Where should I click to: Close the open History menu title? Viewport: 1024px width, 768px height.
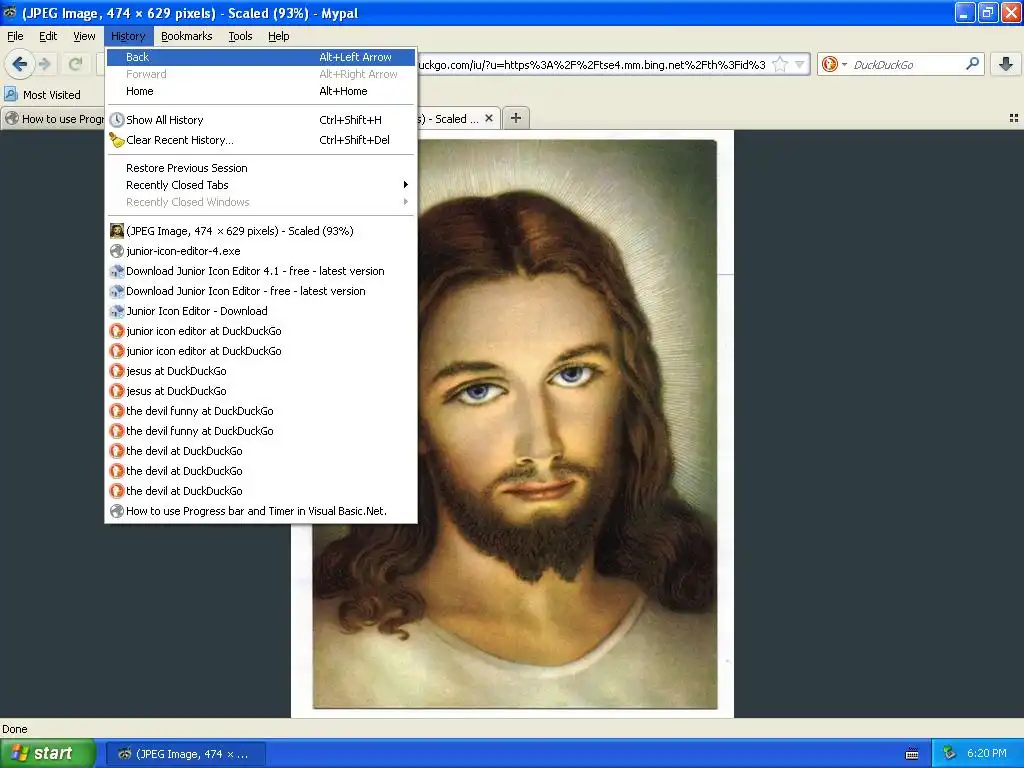click(128, 36)
